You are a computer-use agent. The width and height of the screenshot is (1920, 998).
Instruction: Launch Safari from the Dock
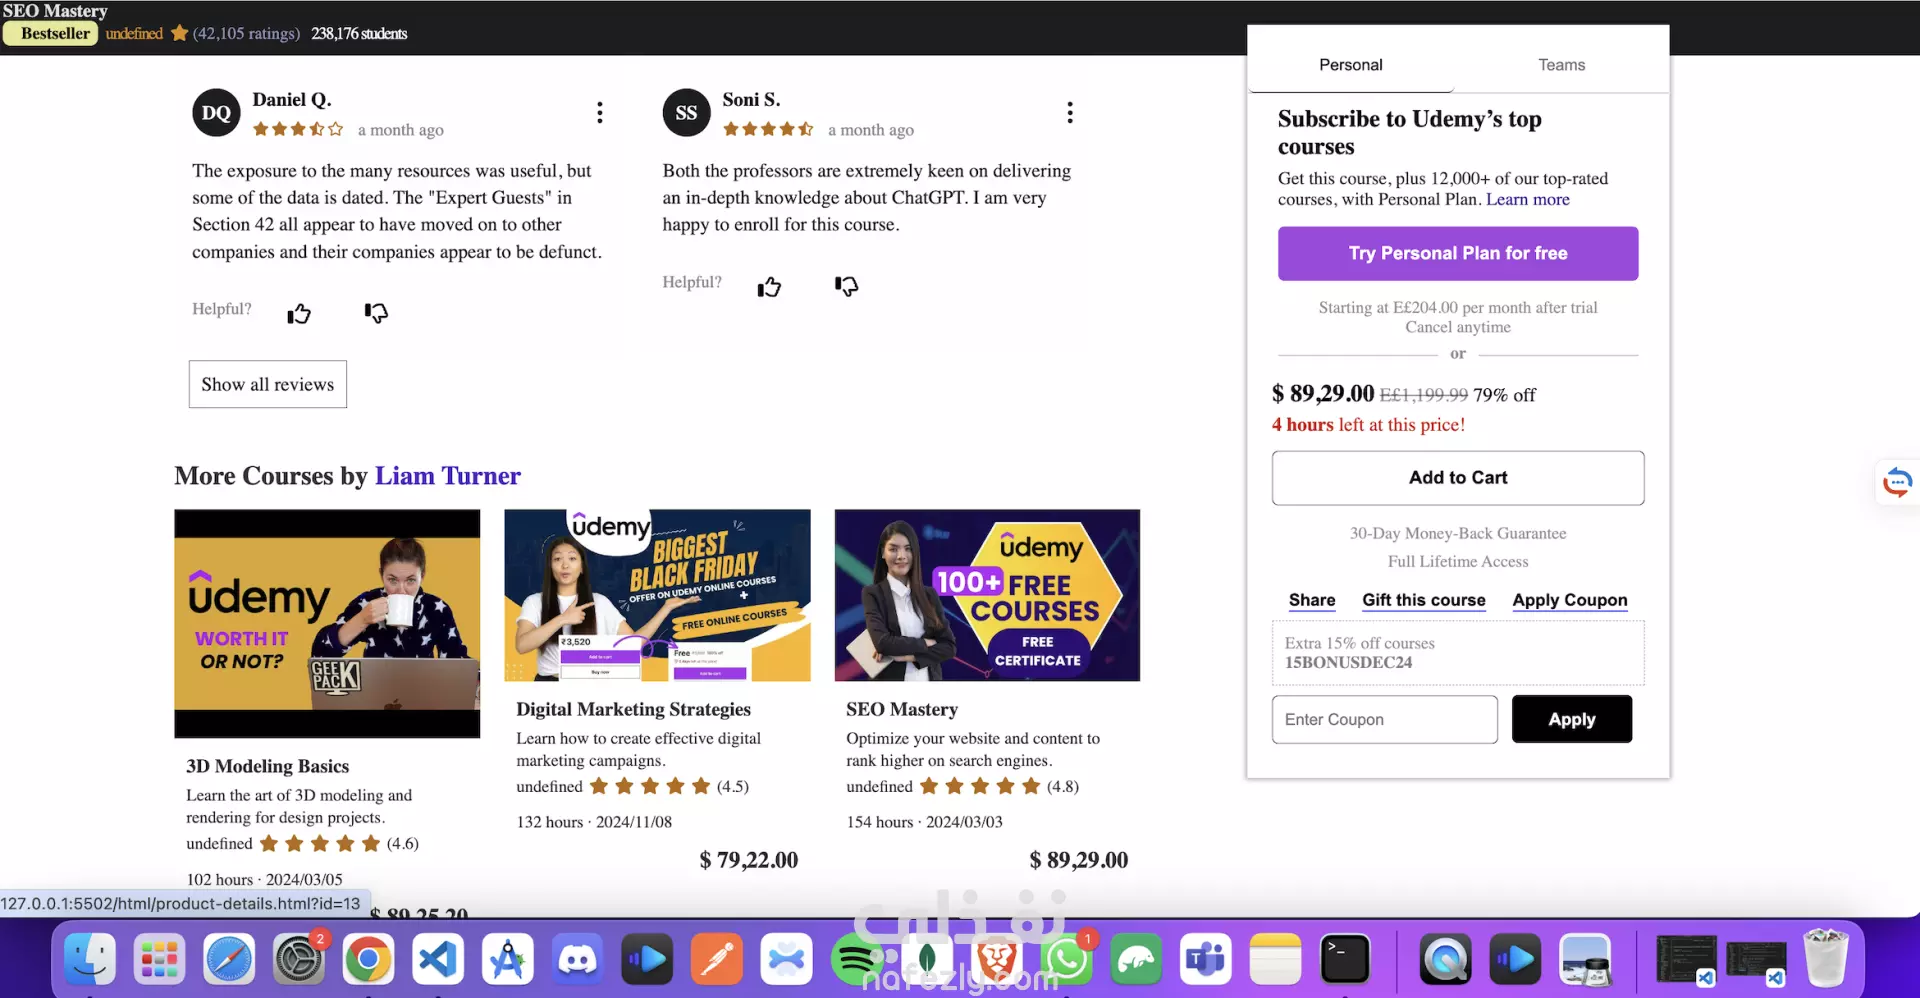(x=229, y=959)
